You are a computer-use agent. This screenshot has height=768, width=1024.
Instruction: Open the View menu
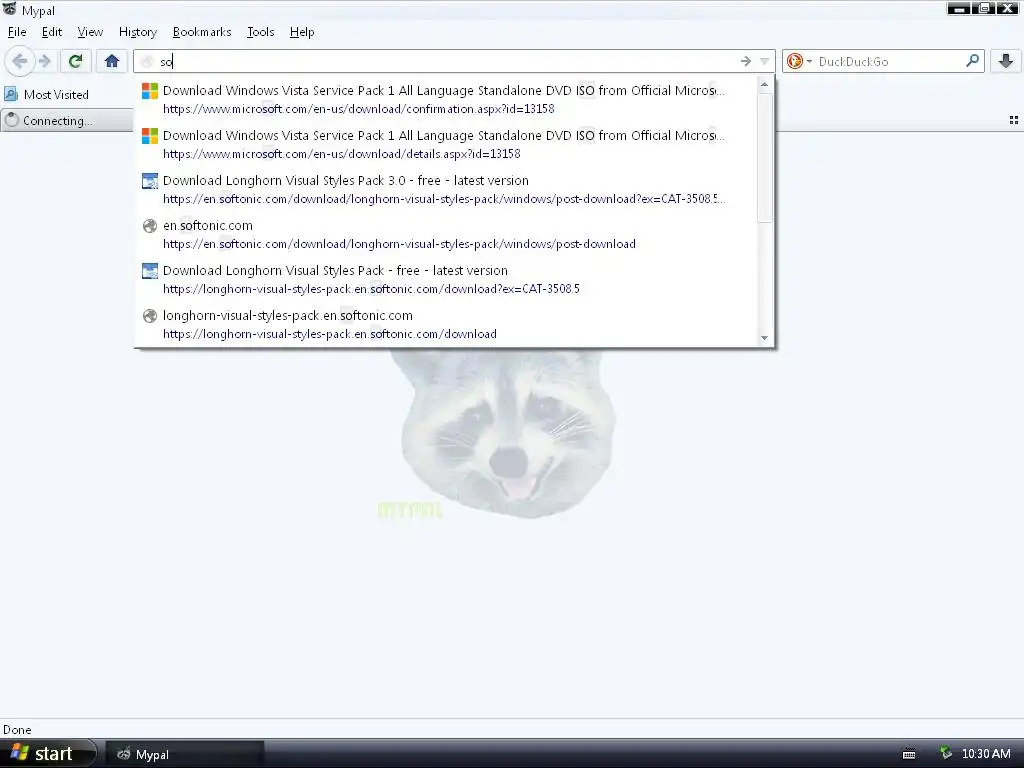(x=90, y=32)
